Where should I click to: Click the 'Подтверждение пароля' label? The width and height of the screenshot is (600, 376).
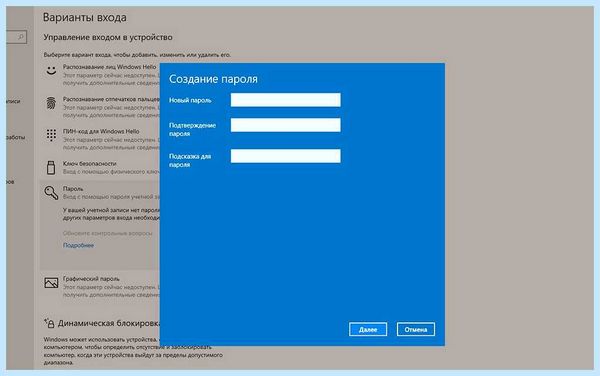coord(192,130)
